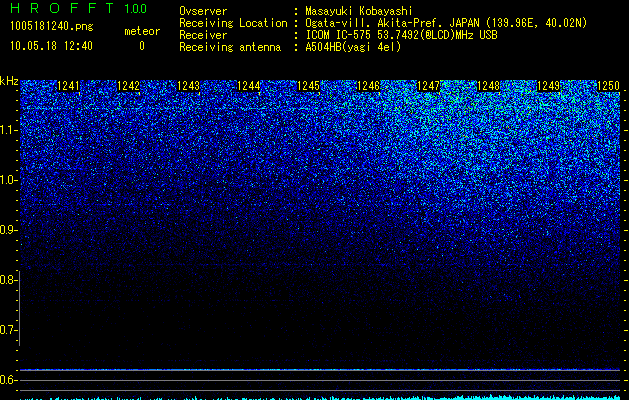Click the Receiving antenna label
The image size is (629, 400).
click(x=230, y=47)
